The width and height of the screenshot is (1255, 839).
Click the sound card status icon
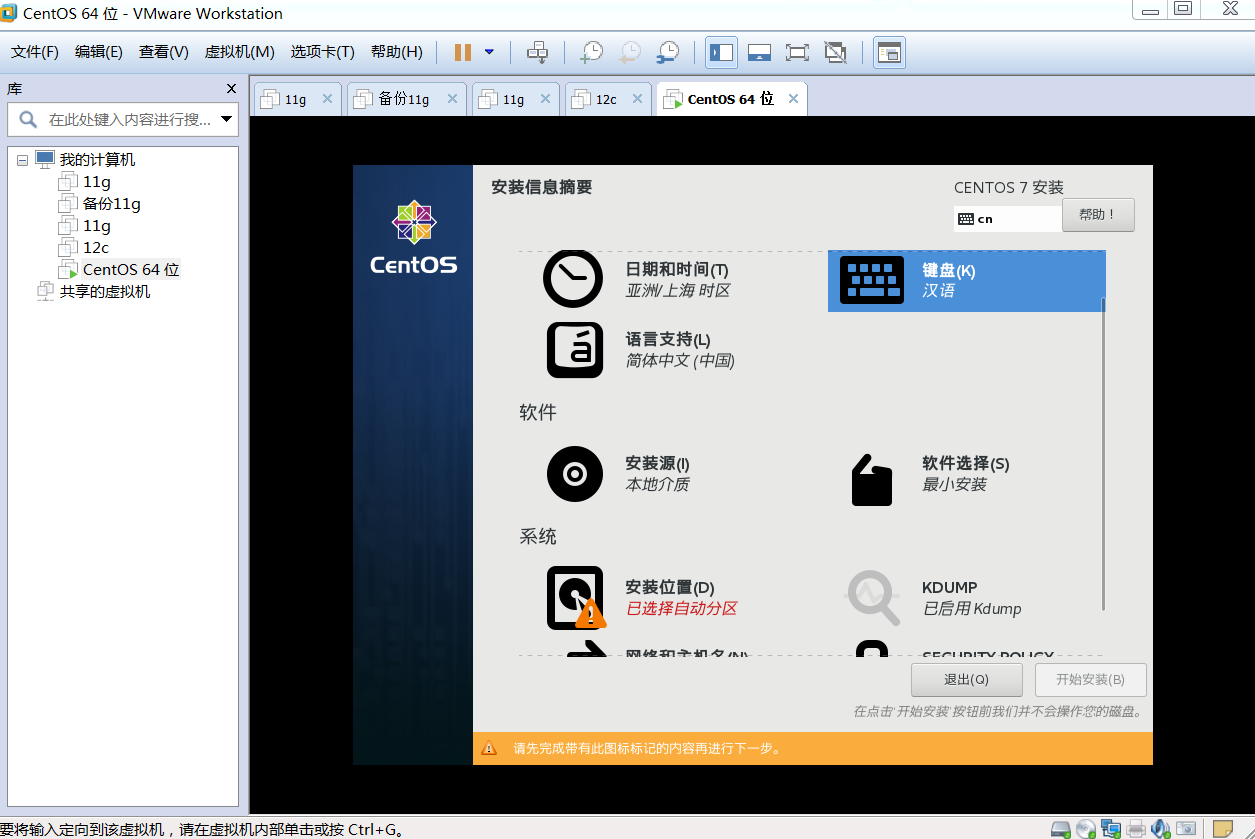(1161, 828)
